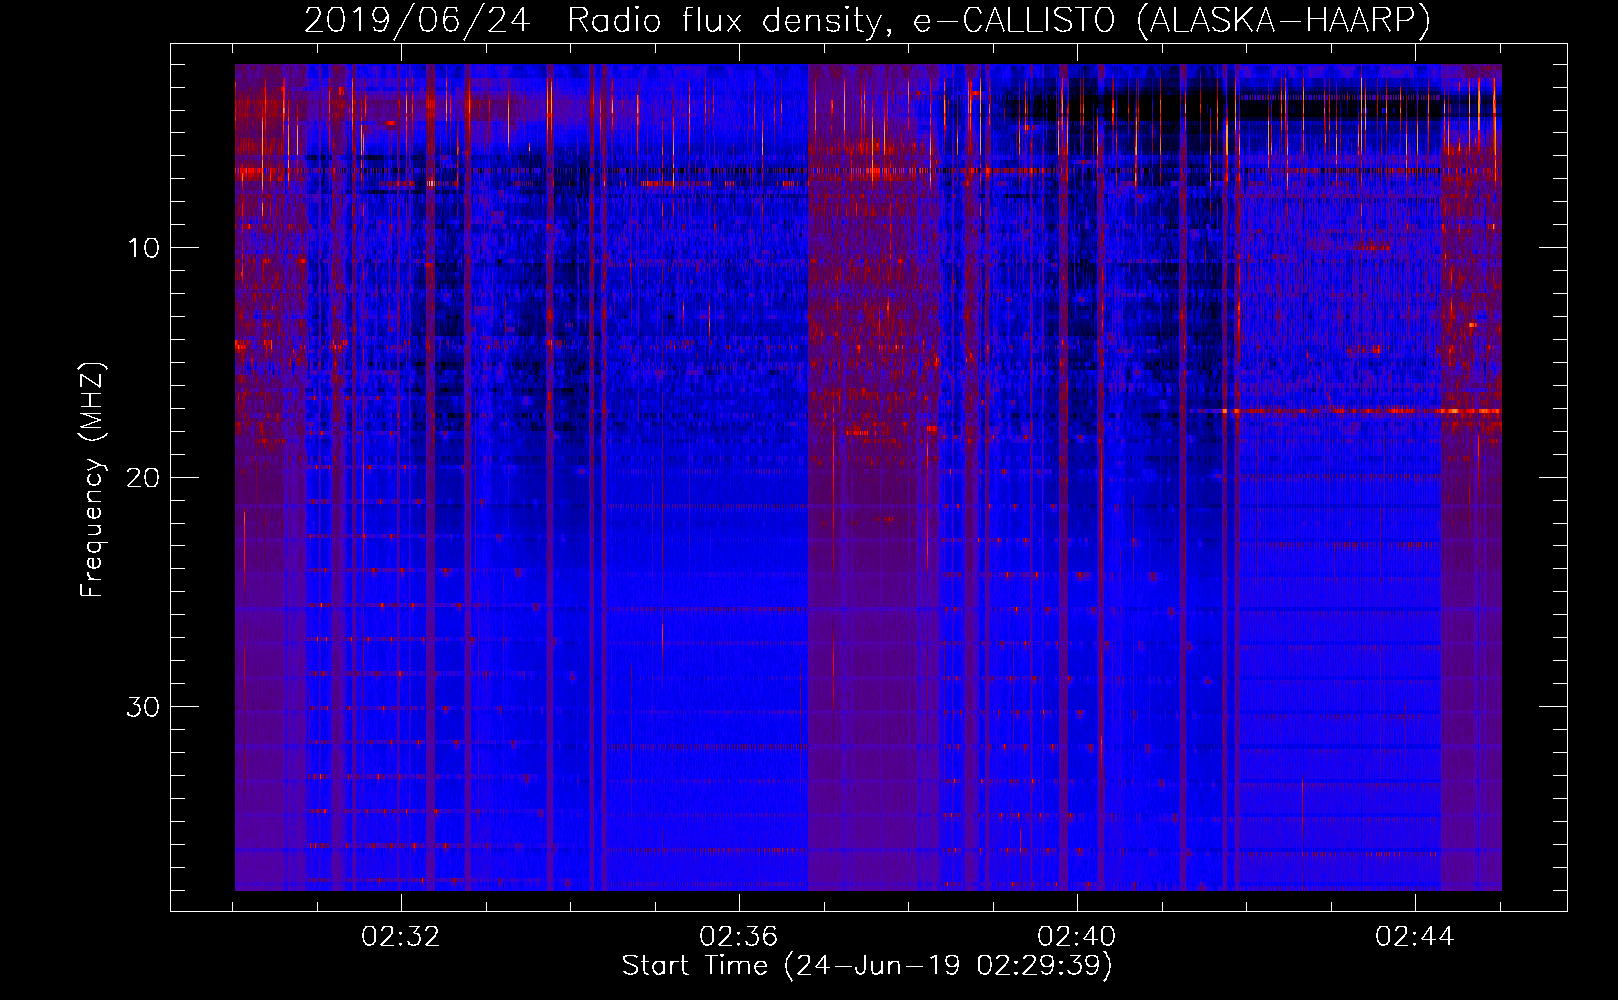The height and width of the screenshot is (1000, 1618).
Task: Click the 02:44 time tick label
Action: click(1414, 936)
